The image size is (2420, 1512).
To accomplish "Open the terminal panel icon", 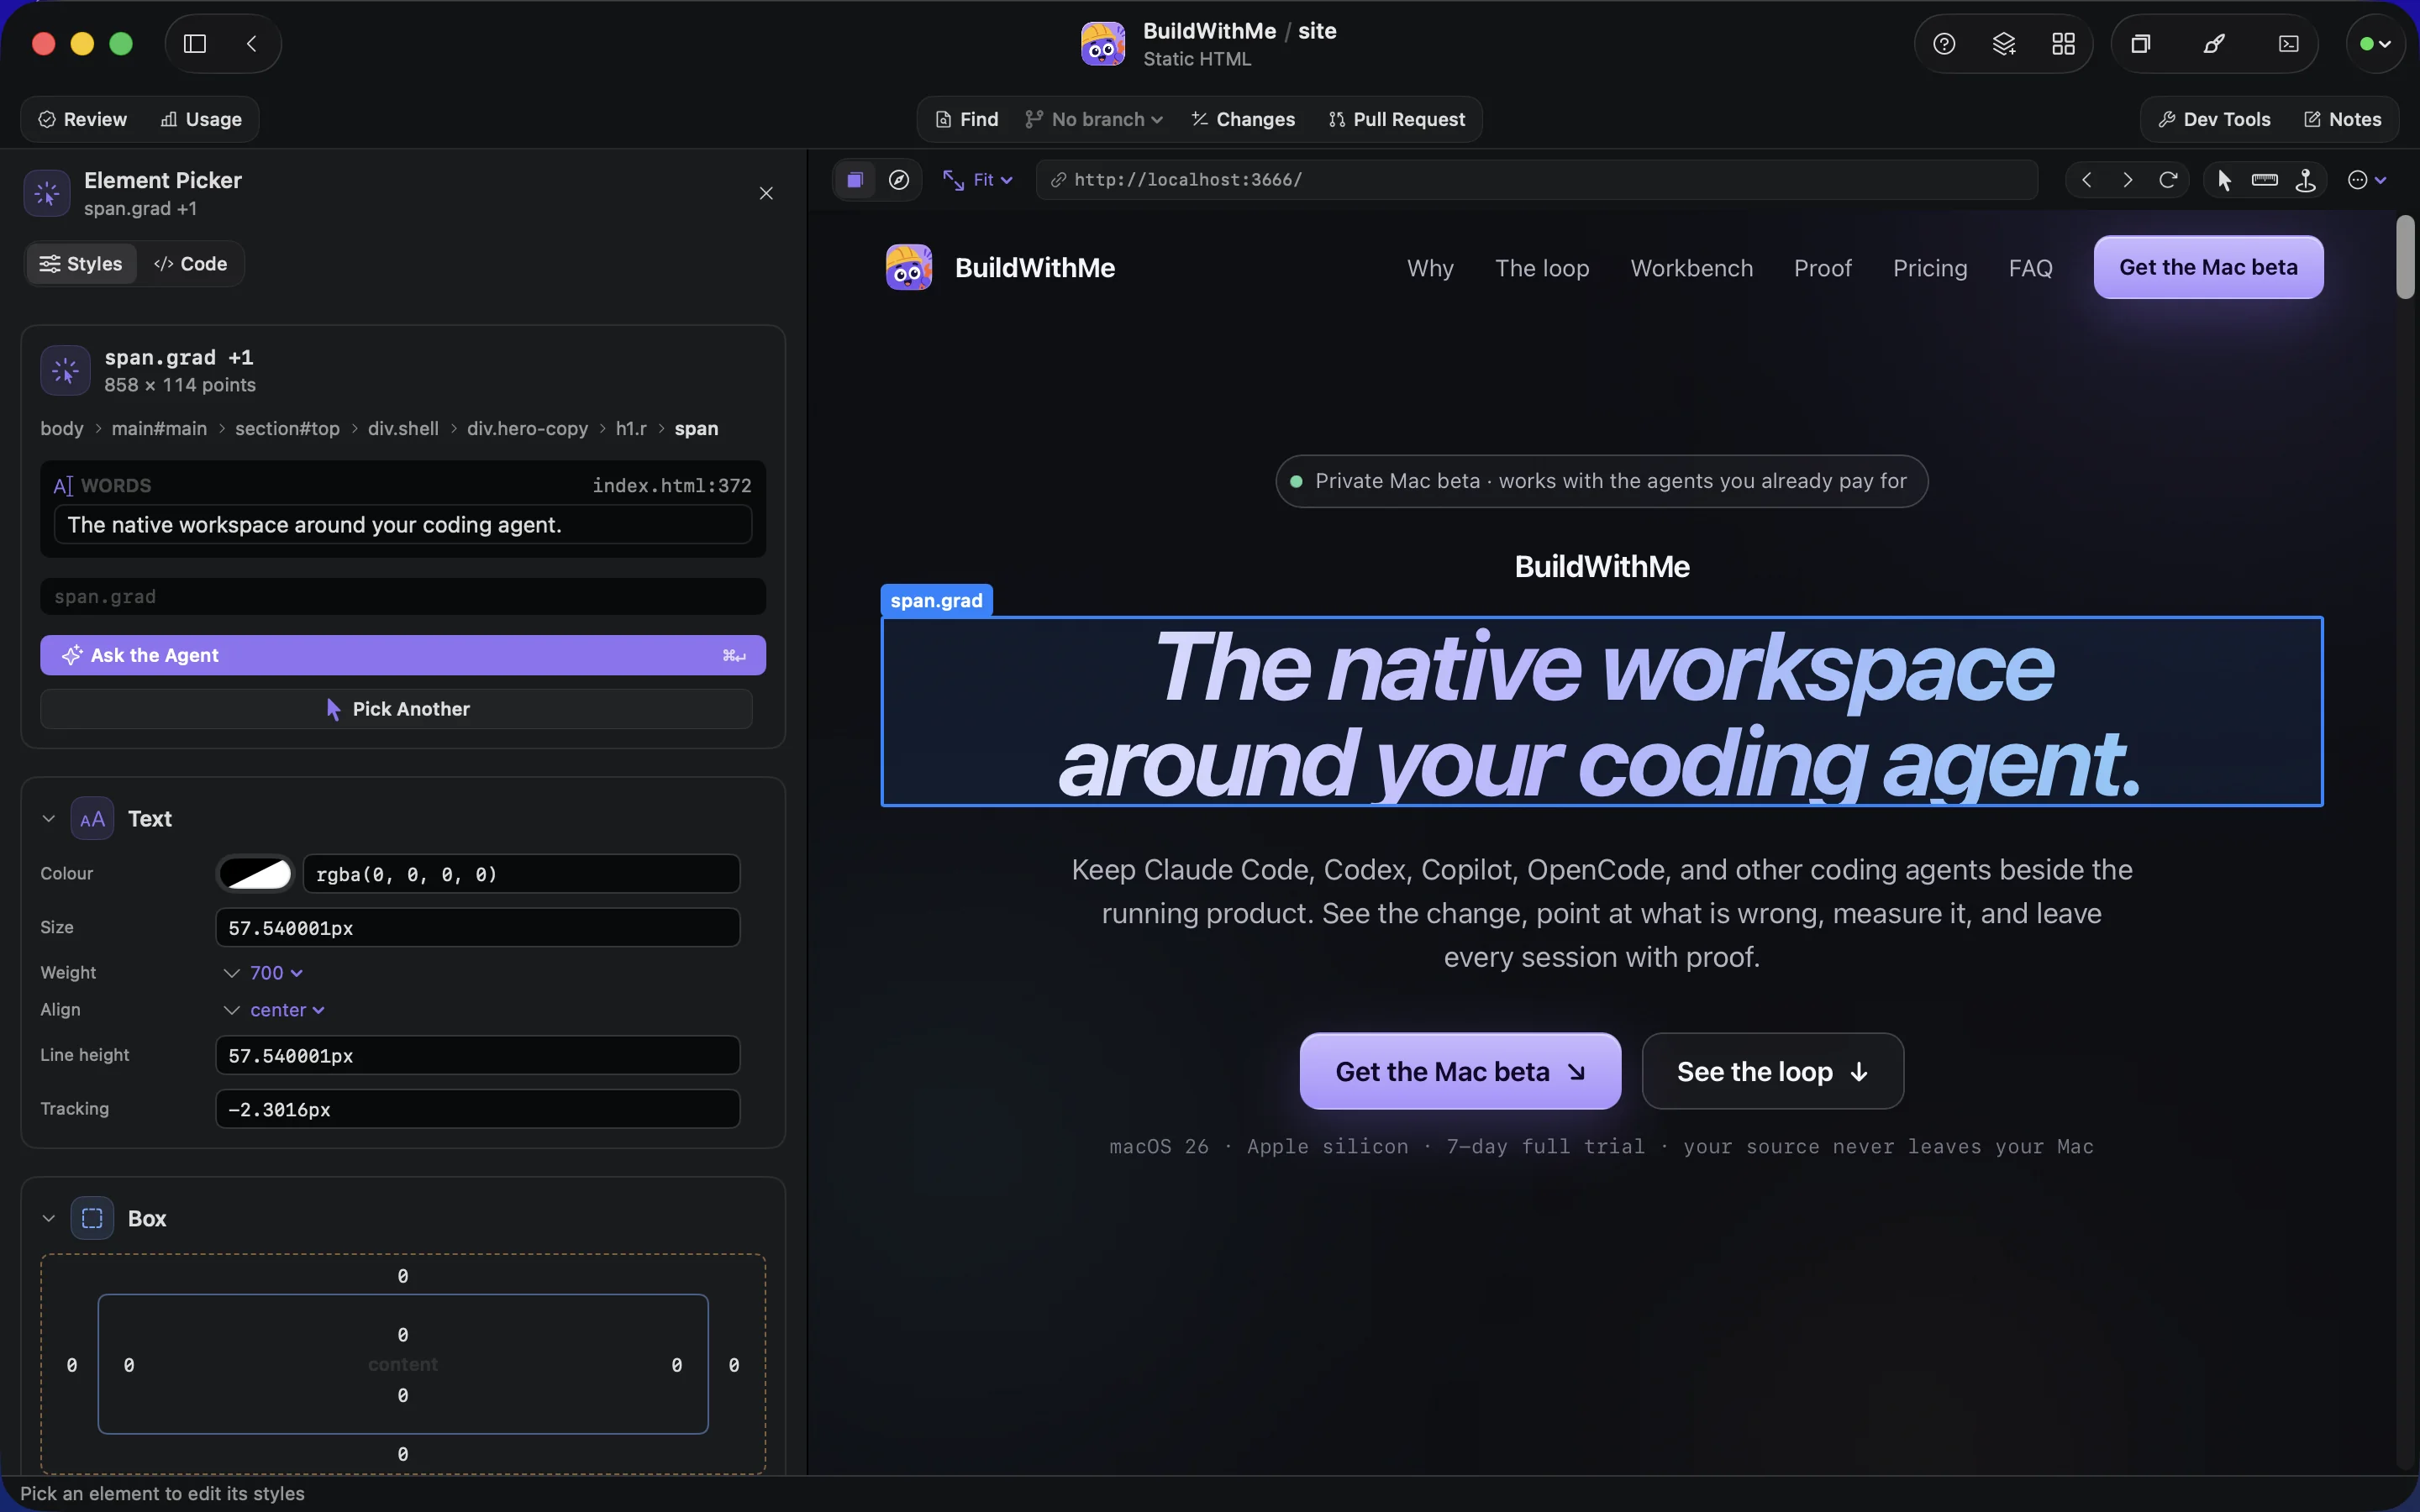I will point(2289,44).
